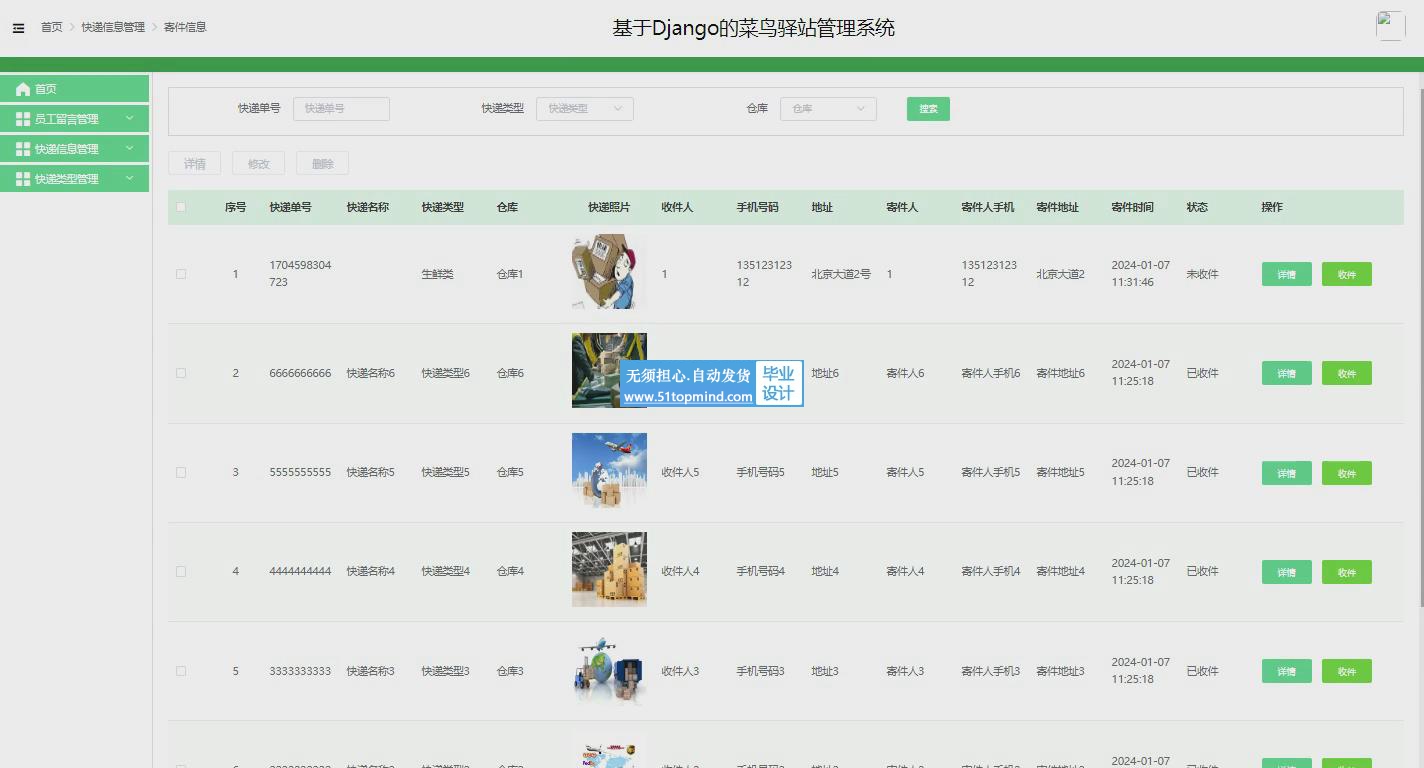Expand the 快递信息管理 sidebar chevron

point(129,149)
